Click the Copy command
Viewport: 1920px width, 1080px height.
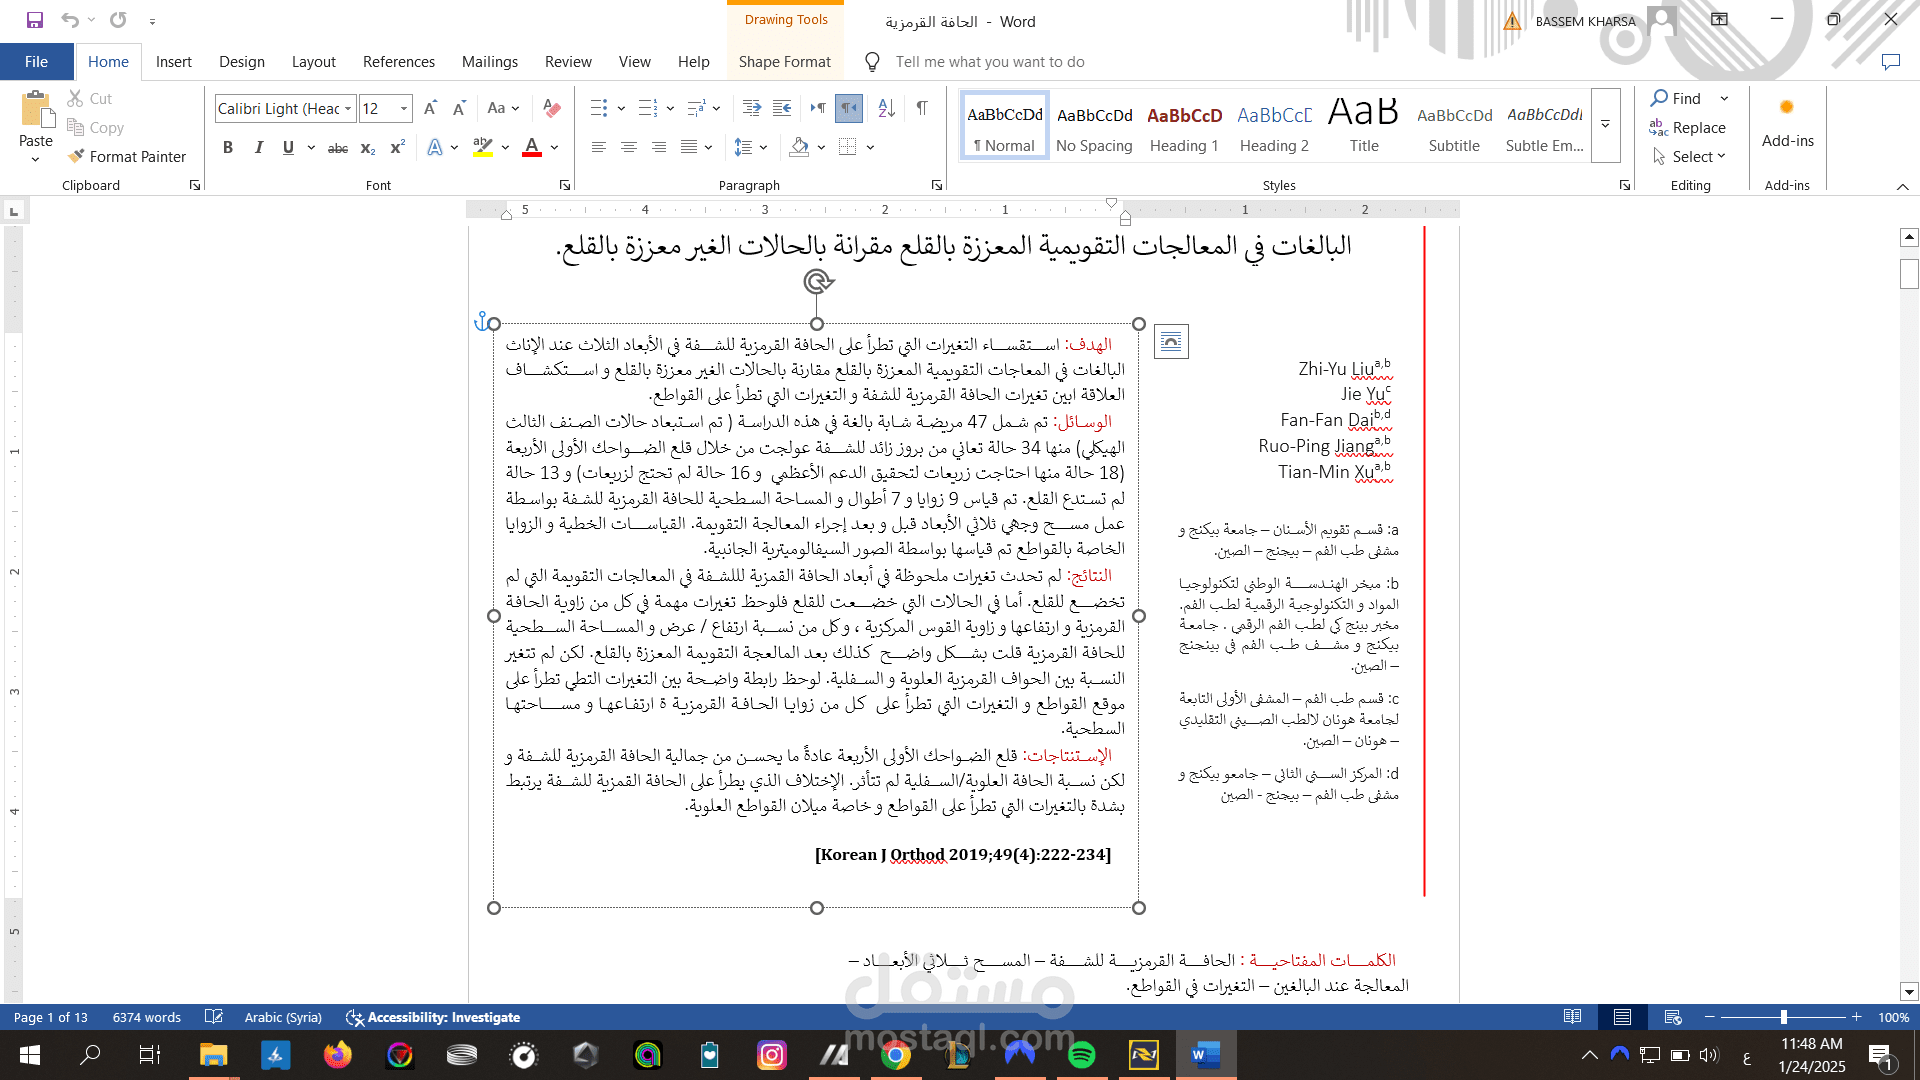[96, 127]
